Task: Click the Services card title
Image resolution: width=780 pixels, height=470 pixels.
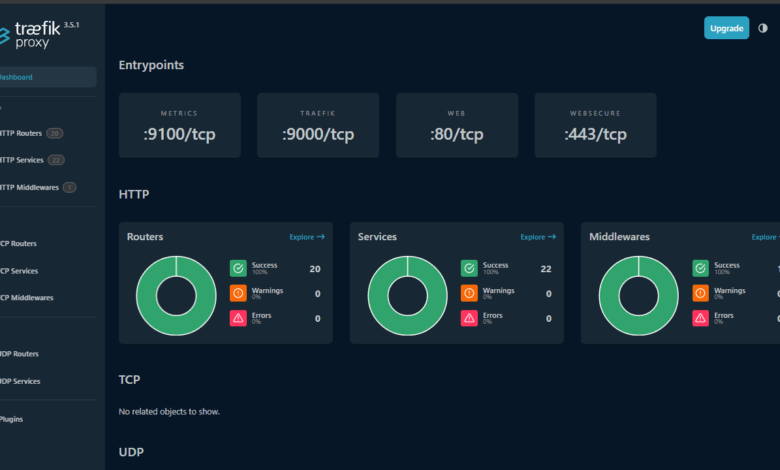Action: (x=377, y=237)
